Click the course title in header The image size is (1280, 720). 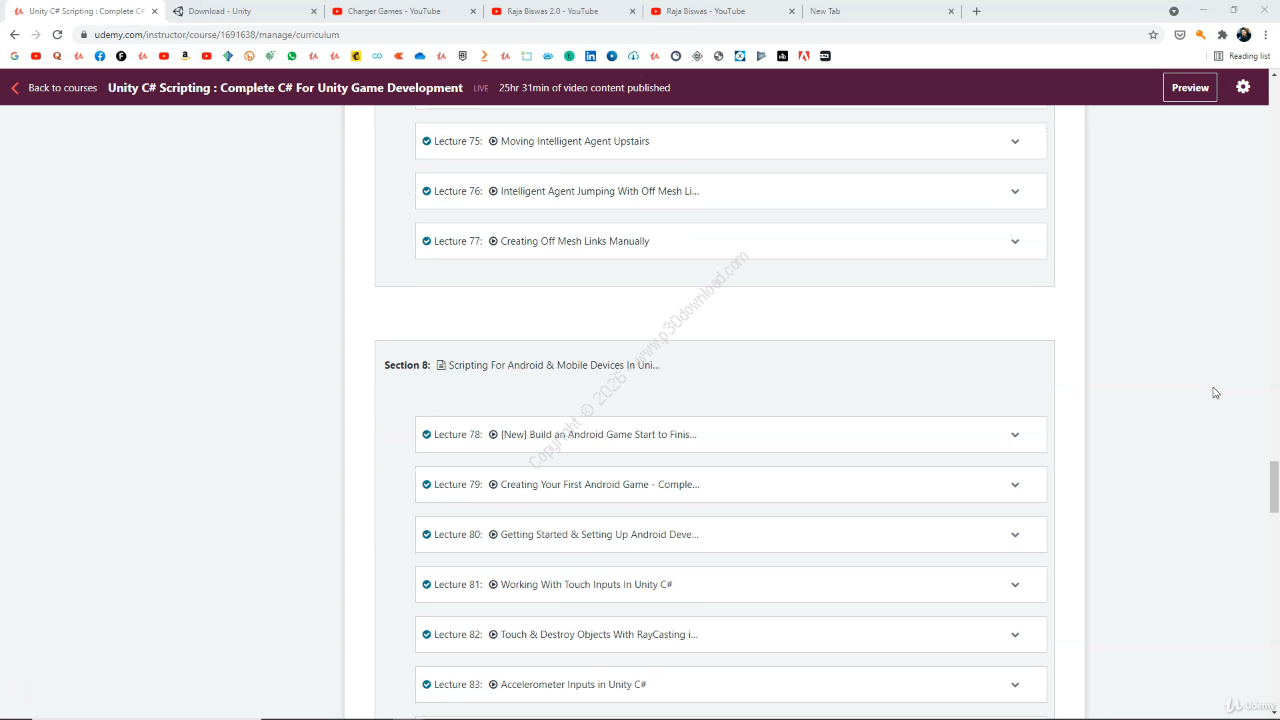[x=285, y=88]
